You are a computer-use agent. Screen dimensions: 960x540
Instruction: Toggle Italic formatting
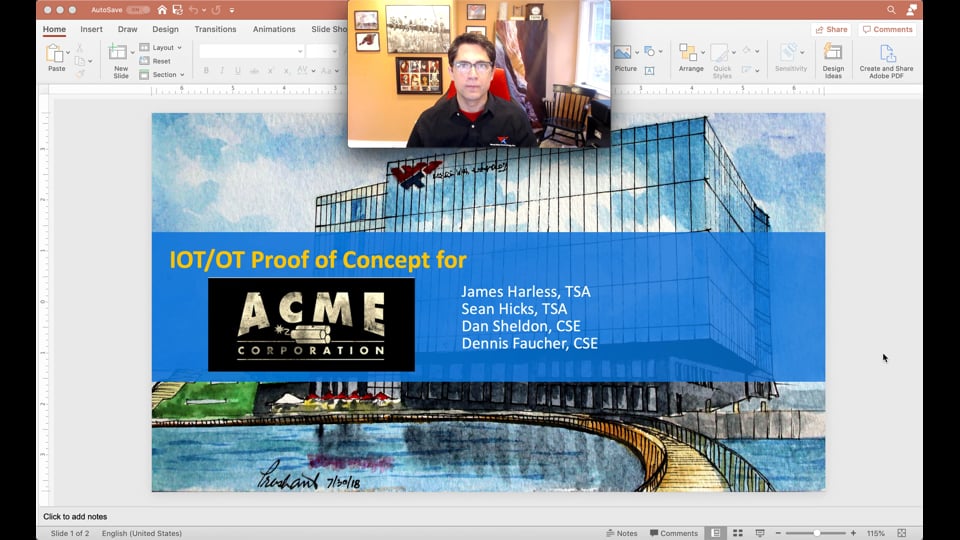[222, 71]
